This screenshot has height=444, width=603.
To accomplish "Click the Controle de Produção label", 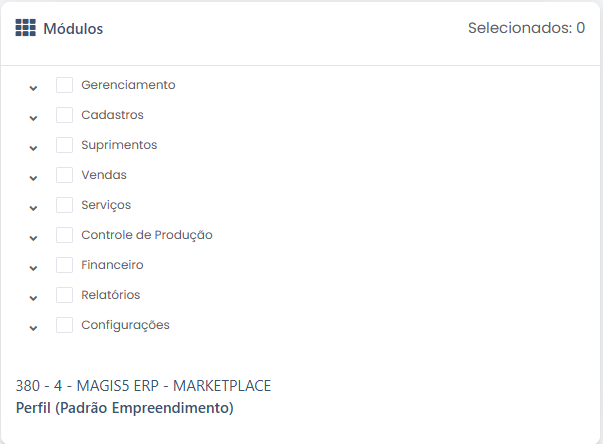I will [x=147, y=235].
